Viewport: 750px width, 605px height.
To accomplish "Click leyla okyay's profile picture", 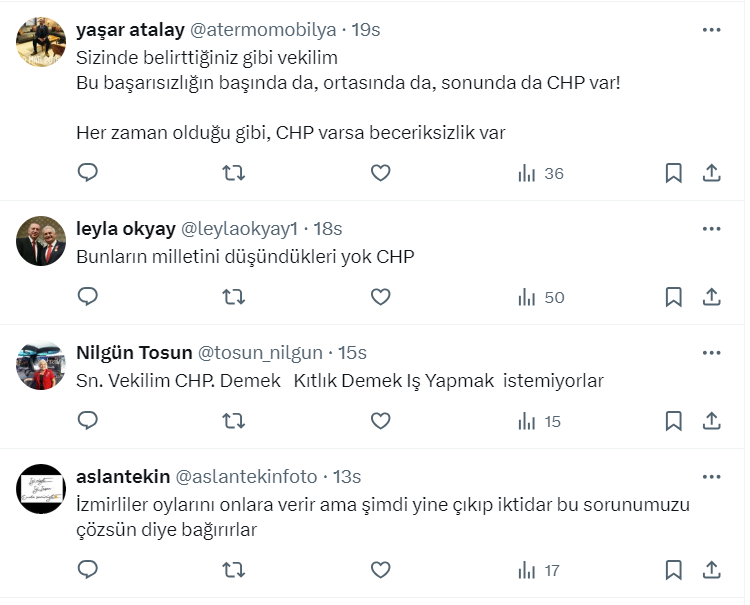I will point(41,240).
